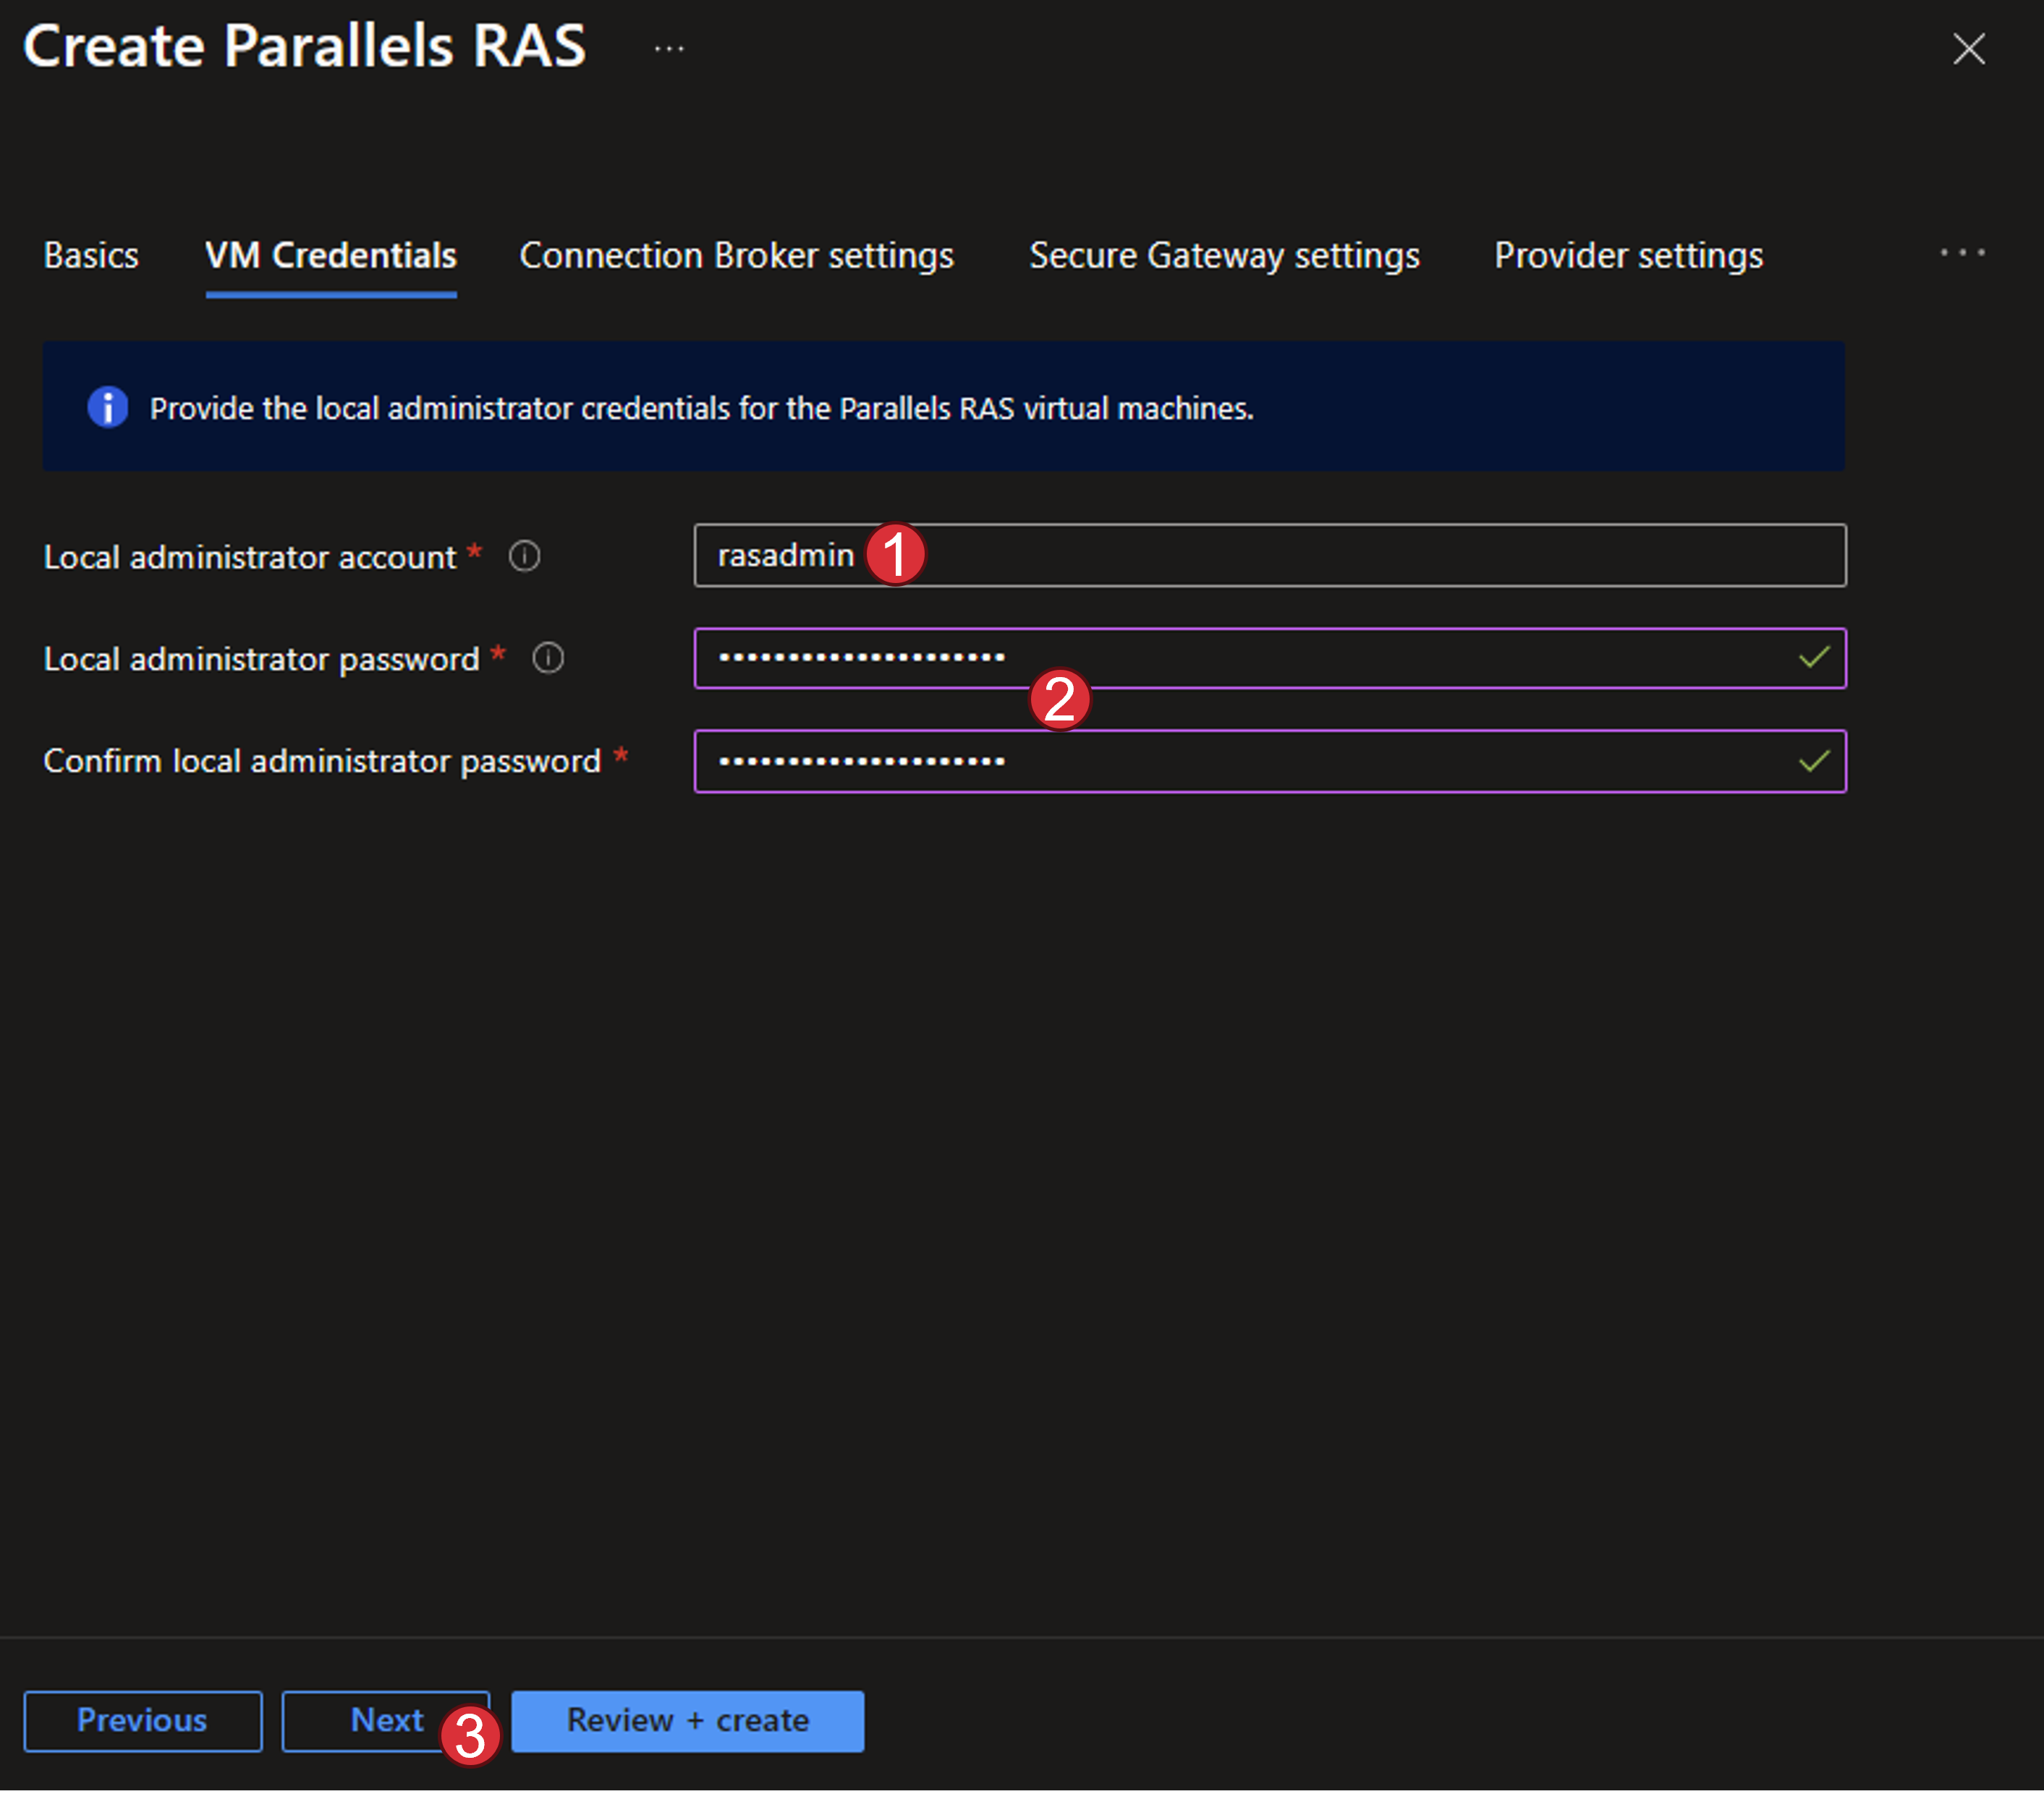Screen dimensions: 2044x1807
Task: Click the blue info icon in the banner
Action: (108, 407)
